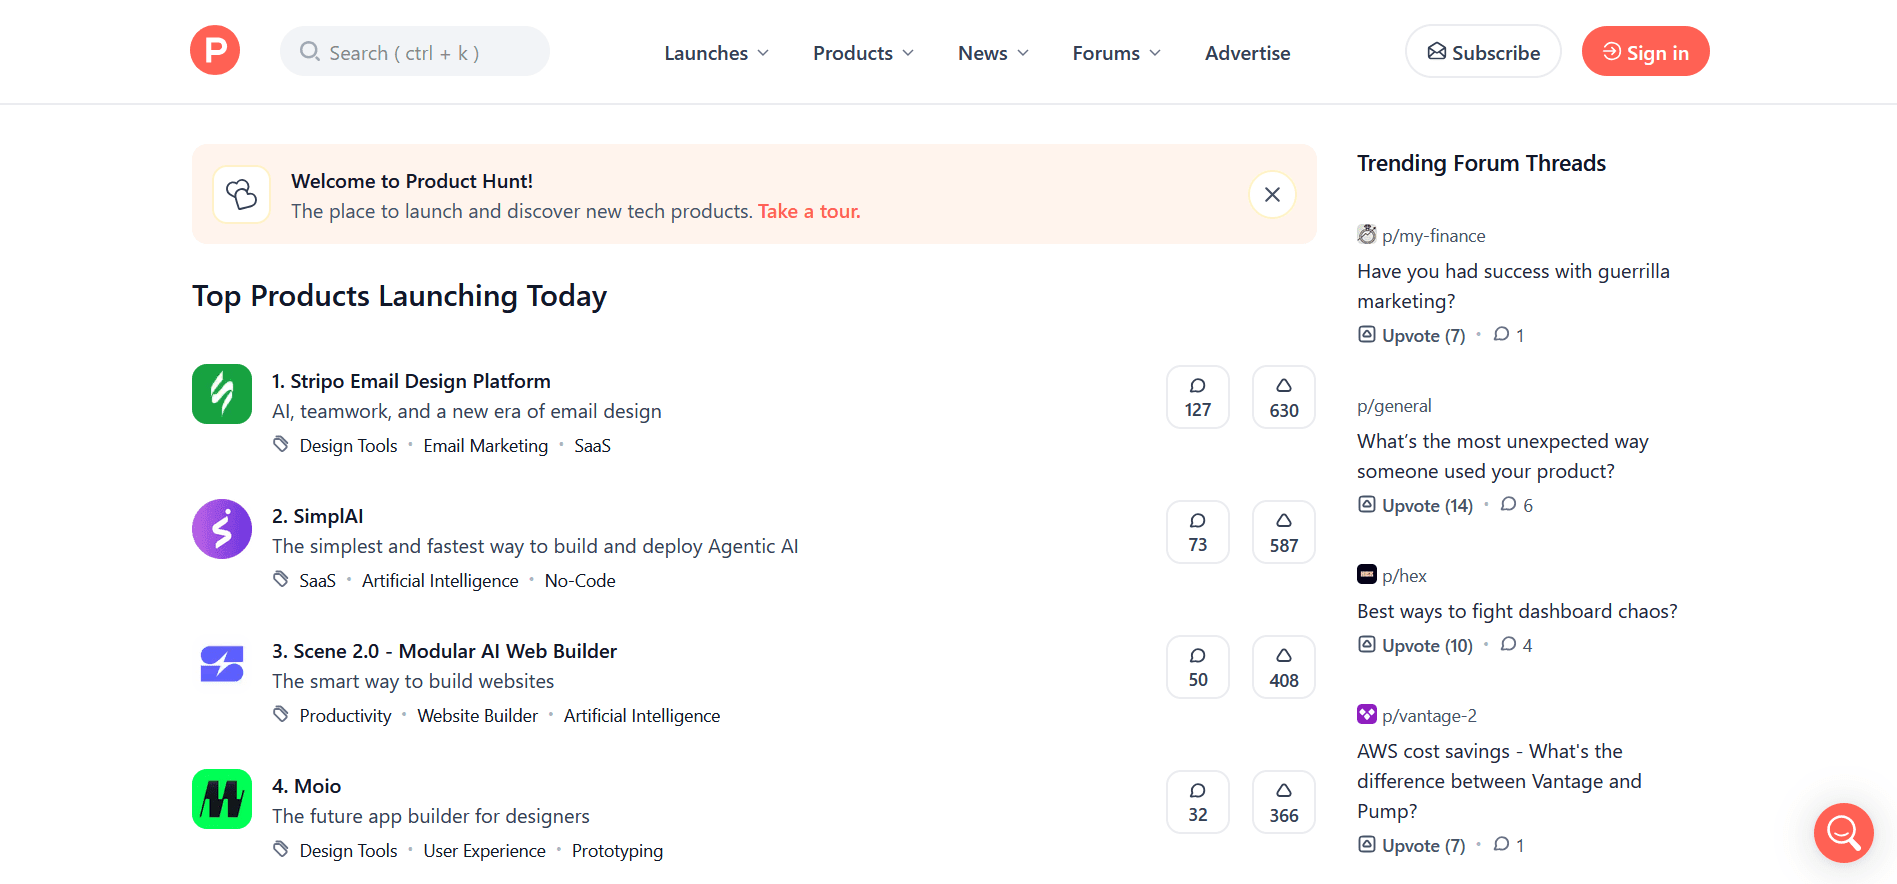Select Scene 2.0's Artificial Intelligence tag
1897x884 pixels.
tap(642, 716)
